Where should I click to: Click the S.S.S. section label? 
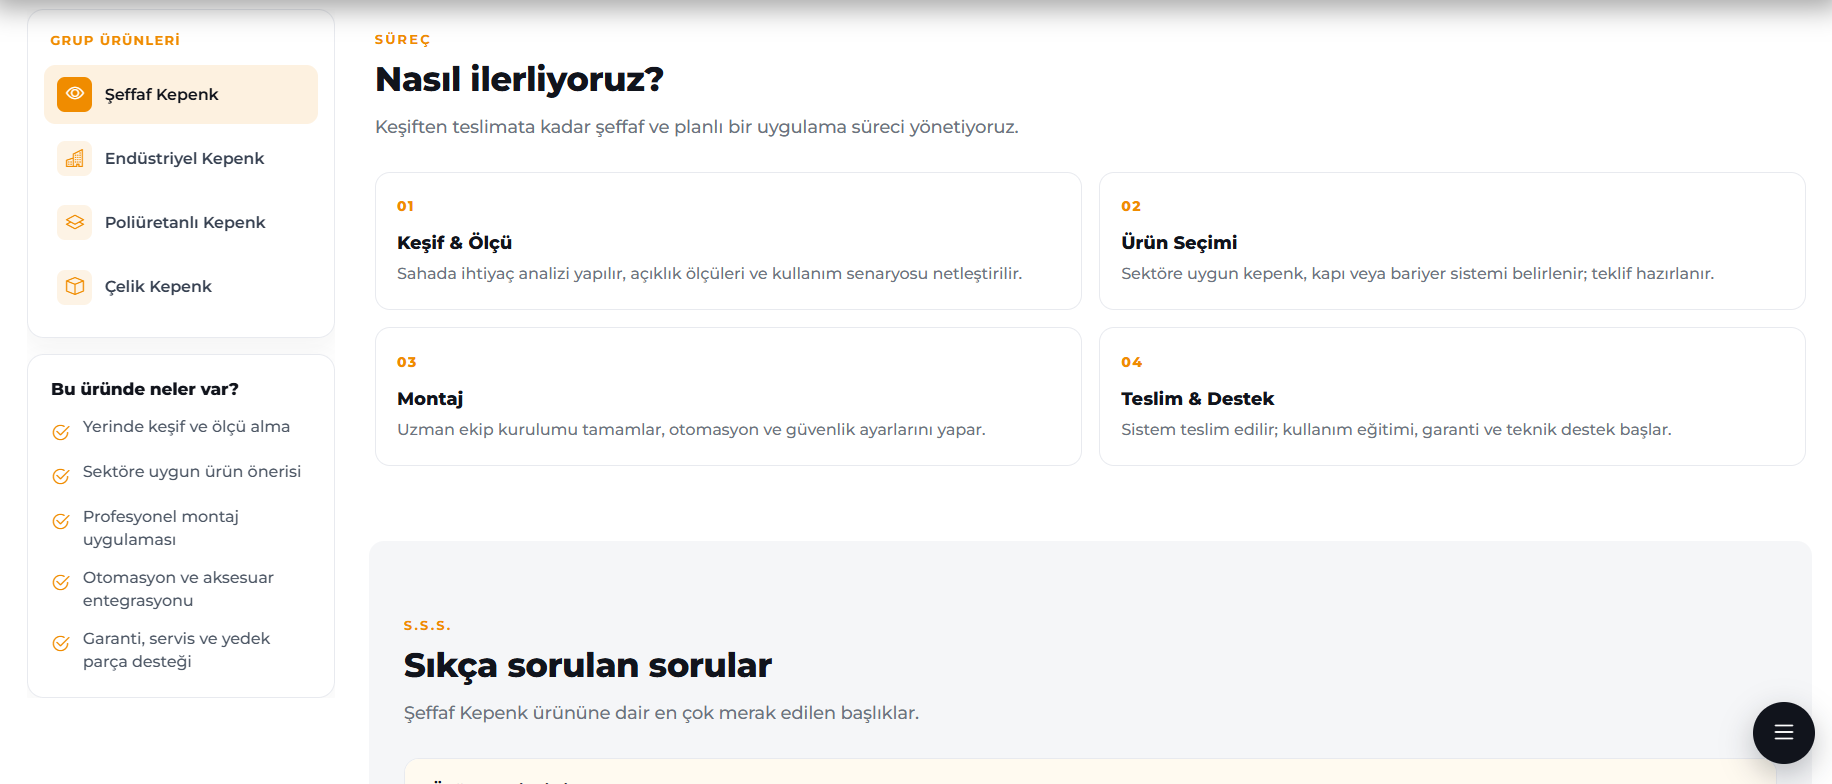pos(427,625)
